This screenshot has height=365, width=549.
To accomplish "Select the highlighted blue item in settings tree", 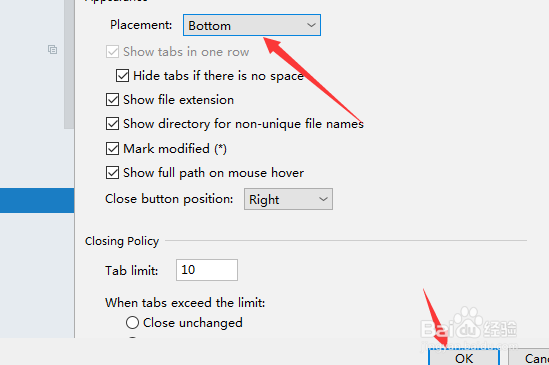I will 37,200.
